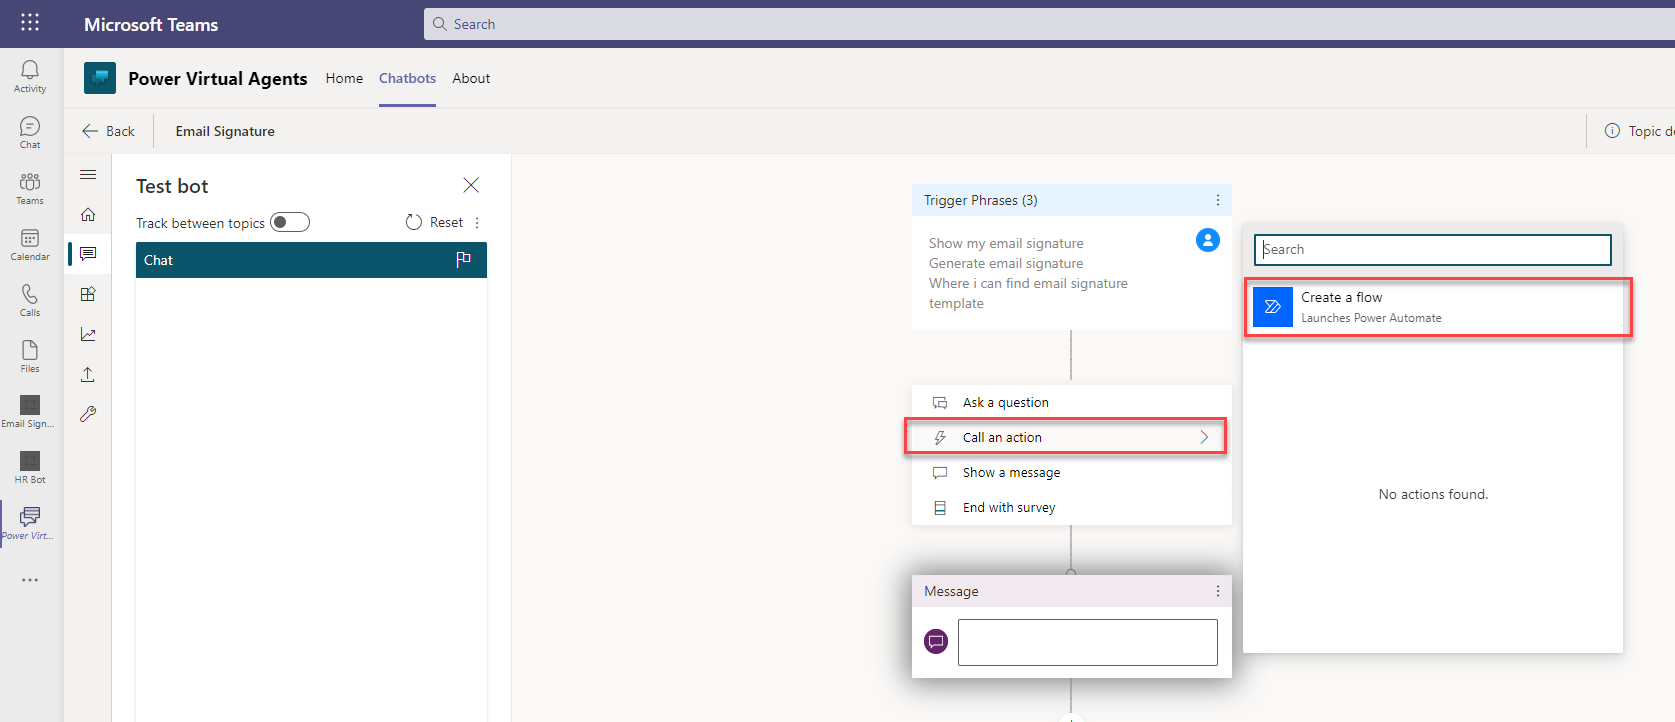Open Trigger Phrases node options menu

tap(1217, 200)
